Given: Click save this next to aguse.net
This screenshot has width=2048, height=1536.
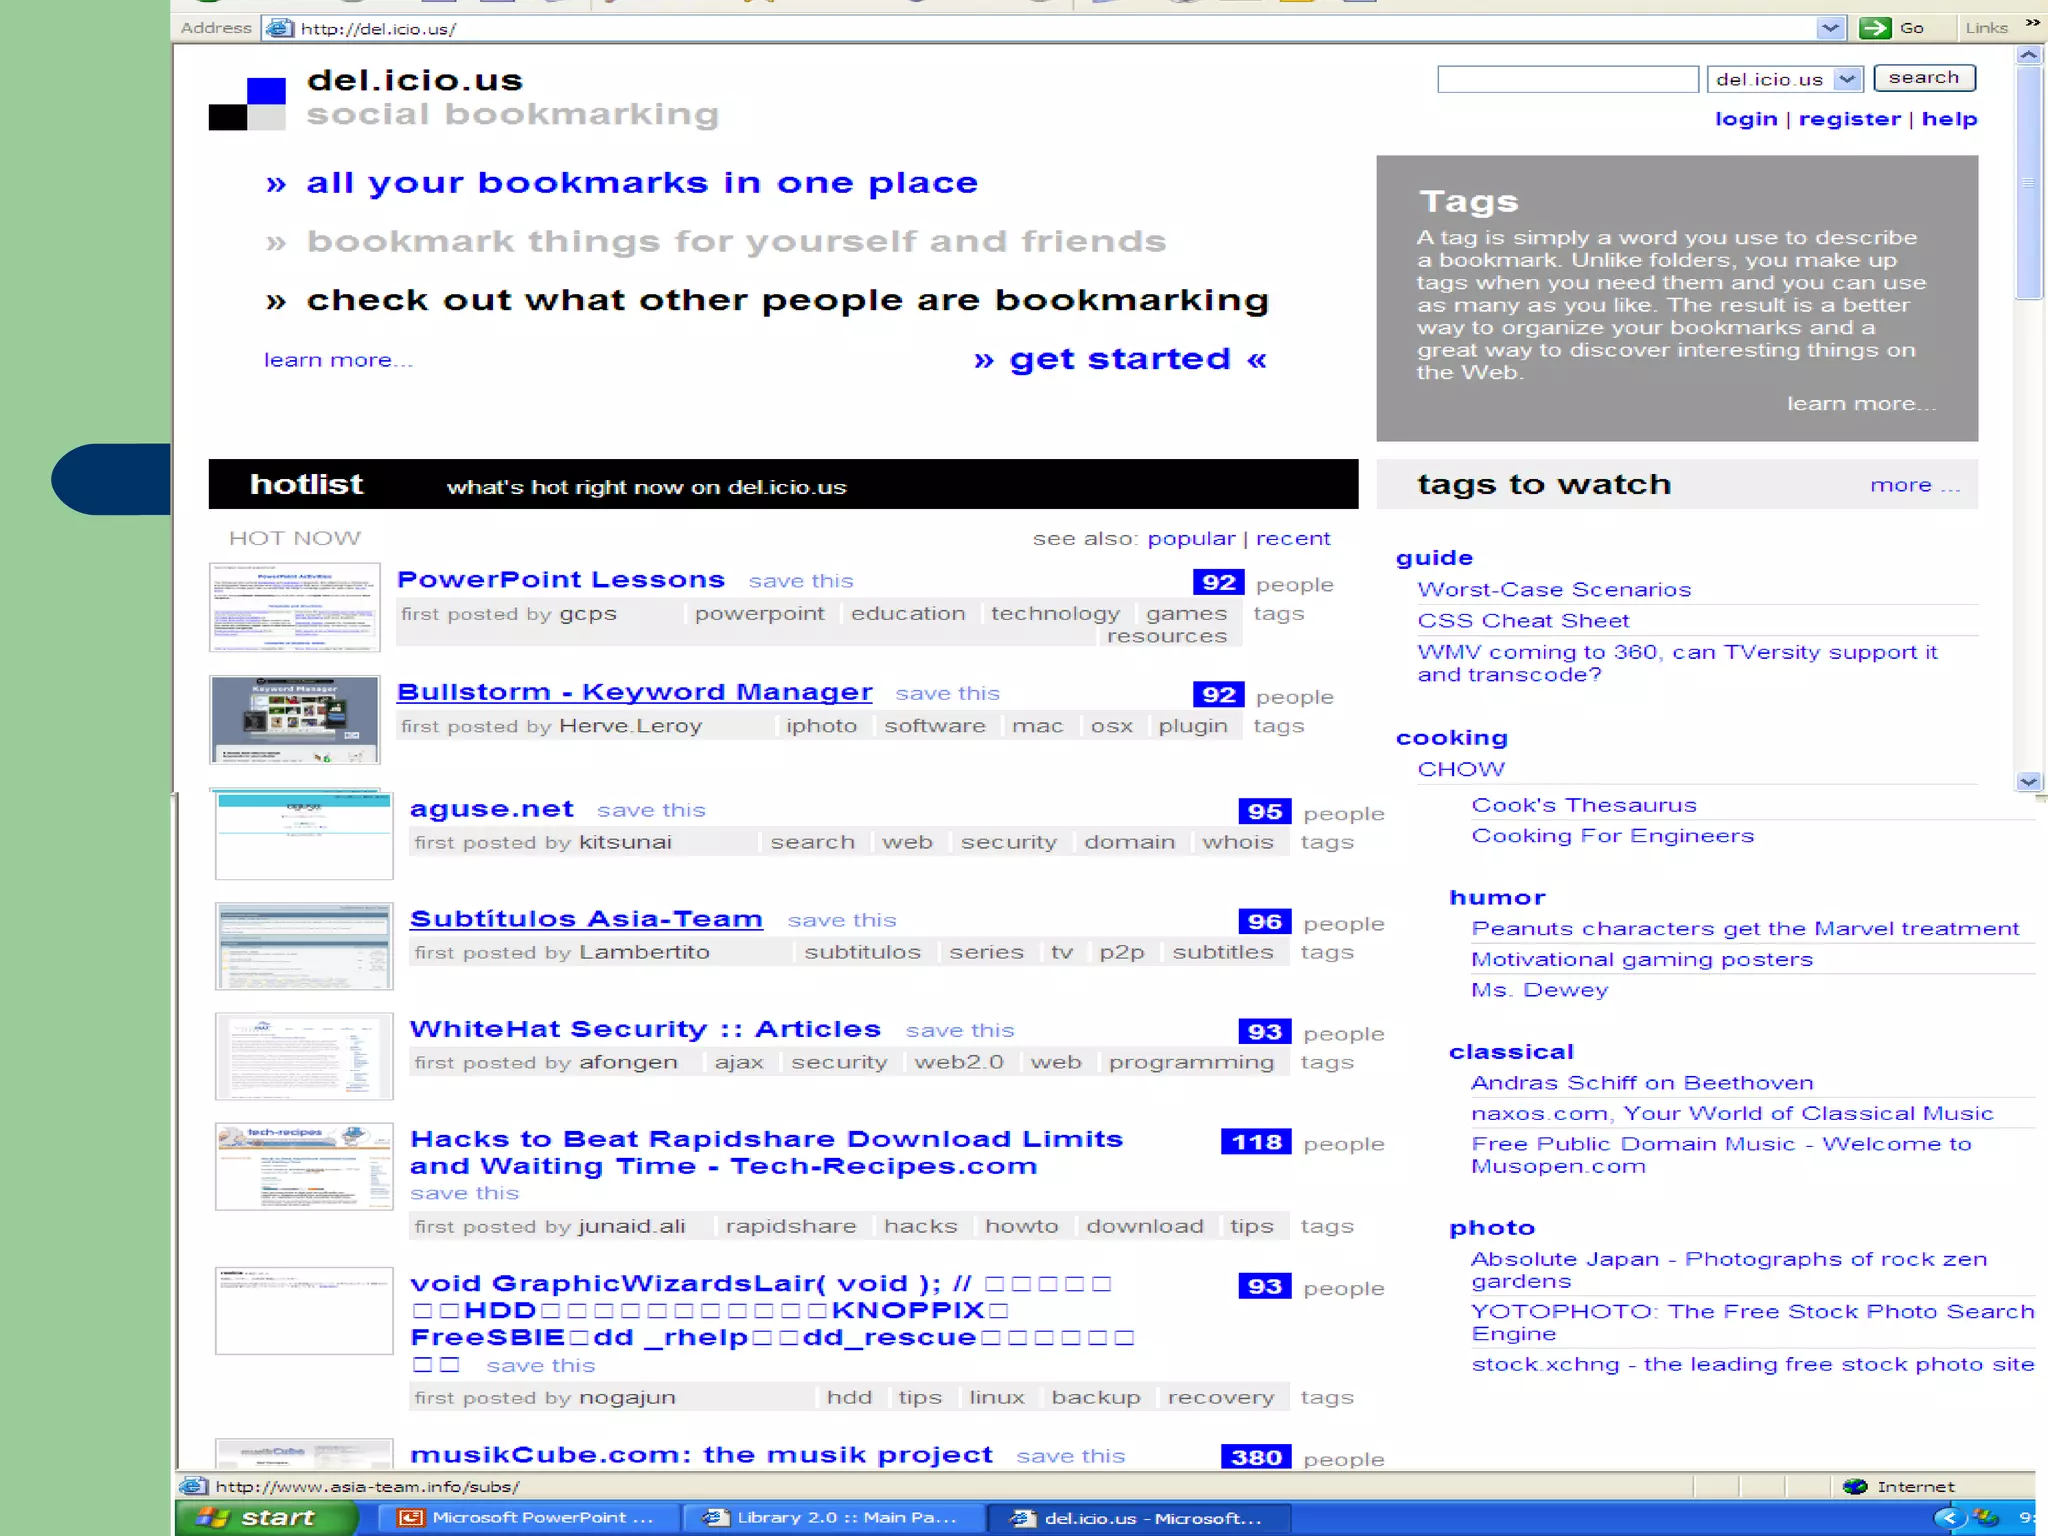Looking at the screenshot, I should tap(651, 810).
